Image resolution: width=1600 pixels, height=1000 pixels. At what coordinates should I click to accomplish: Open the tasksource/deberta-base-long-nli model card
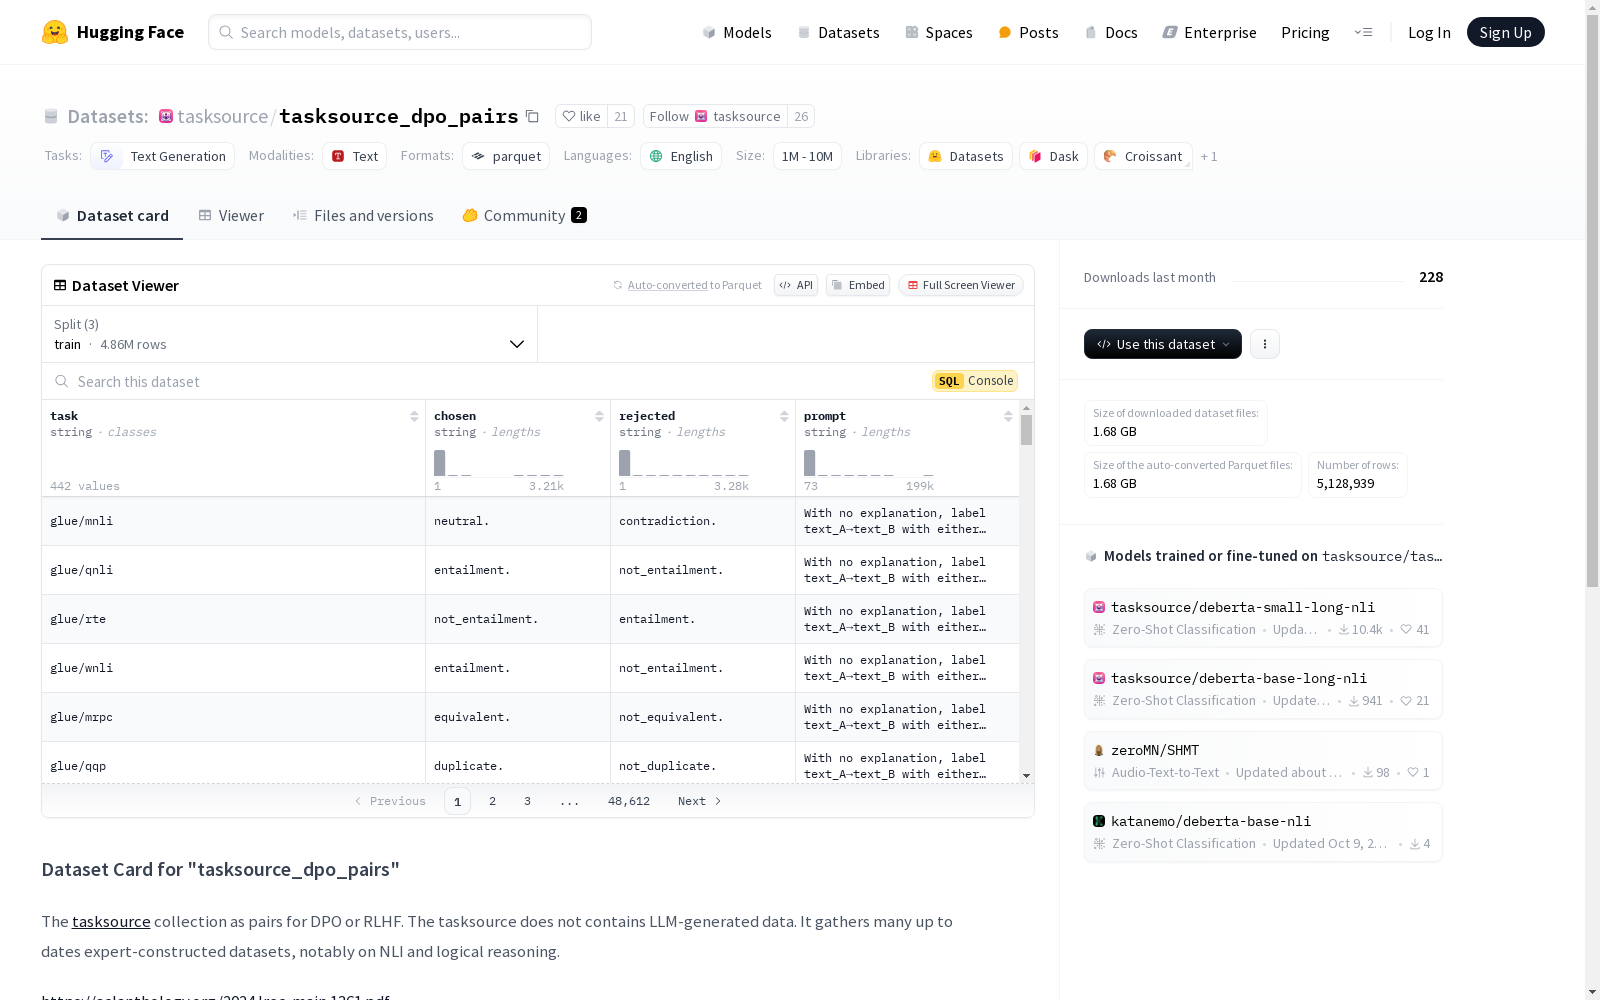(x=1263, y=689)
